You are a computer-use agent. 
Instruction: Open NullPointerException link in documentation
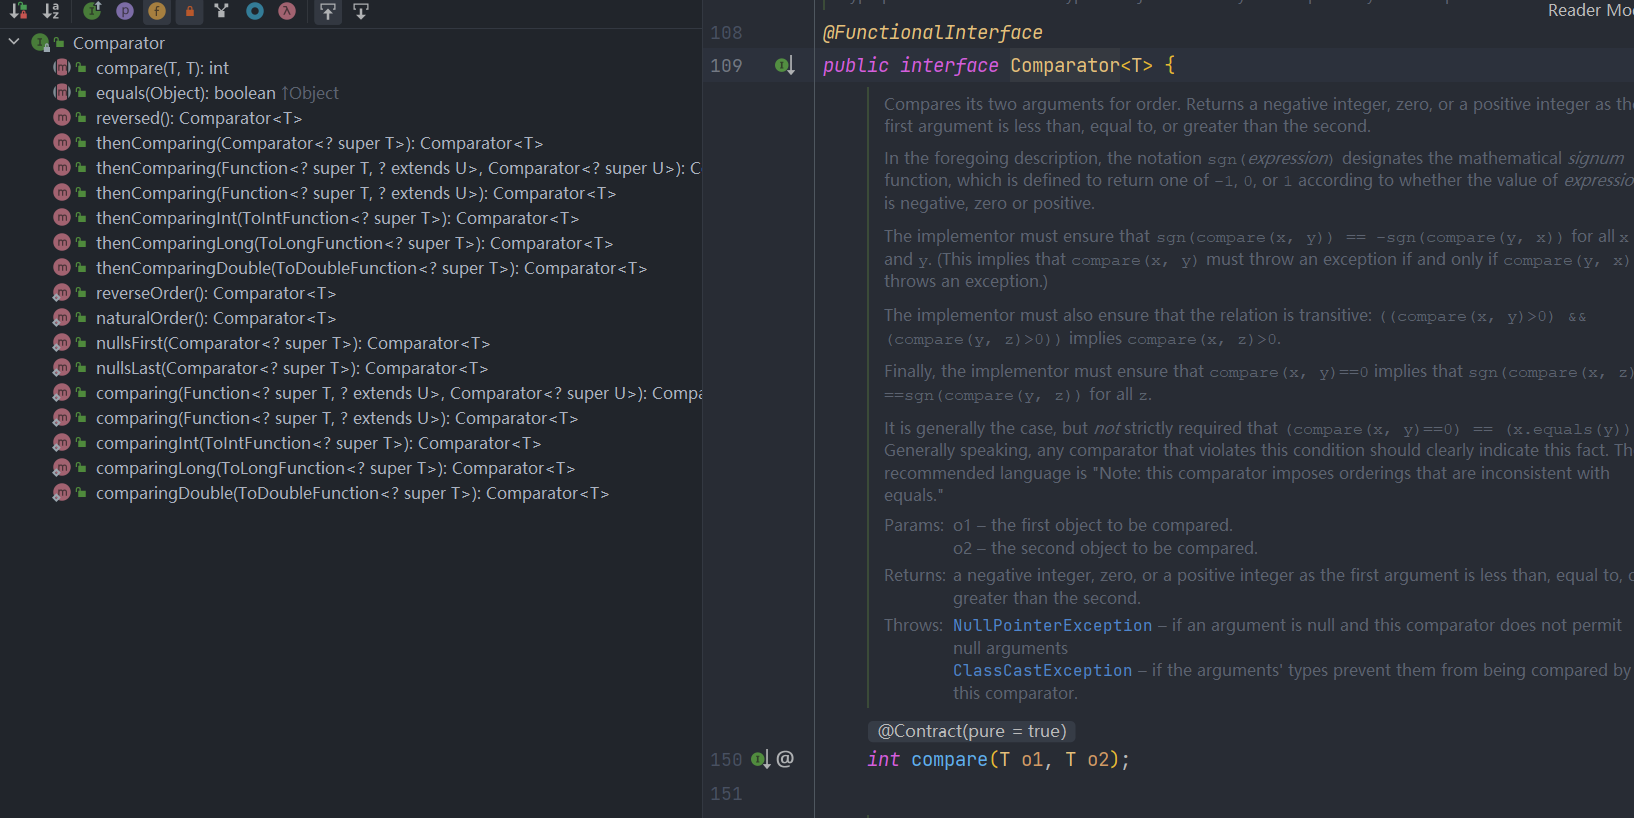[x=1052, y=625]
